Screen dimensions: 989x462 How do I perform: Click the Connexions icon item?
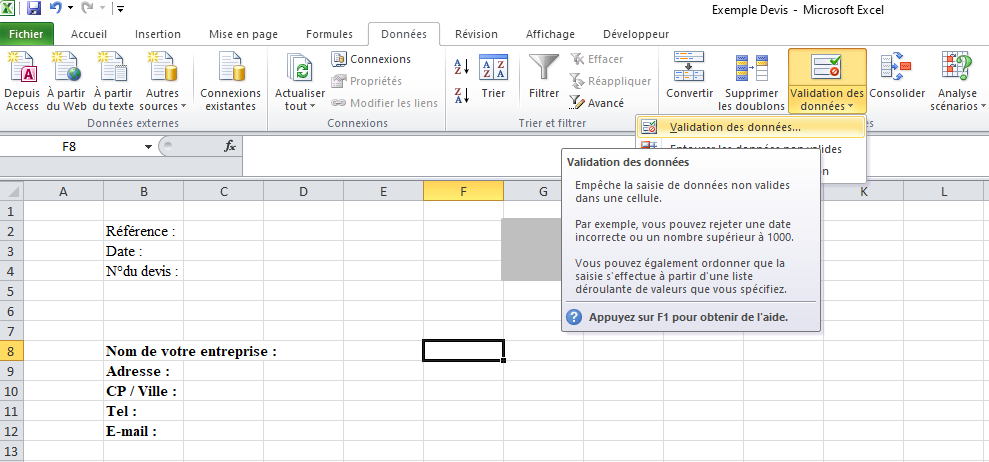point(371,59)
